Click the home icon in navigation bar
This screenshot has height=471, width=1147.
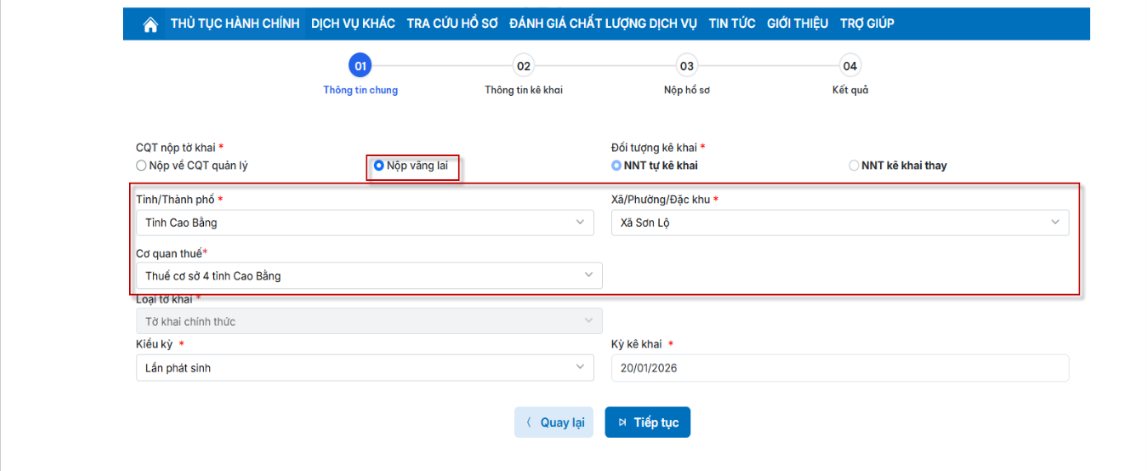[x=151, y=24]
